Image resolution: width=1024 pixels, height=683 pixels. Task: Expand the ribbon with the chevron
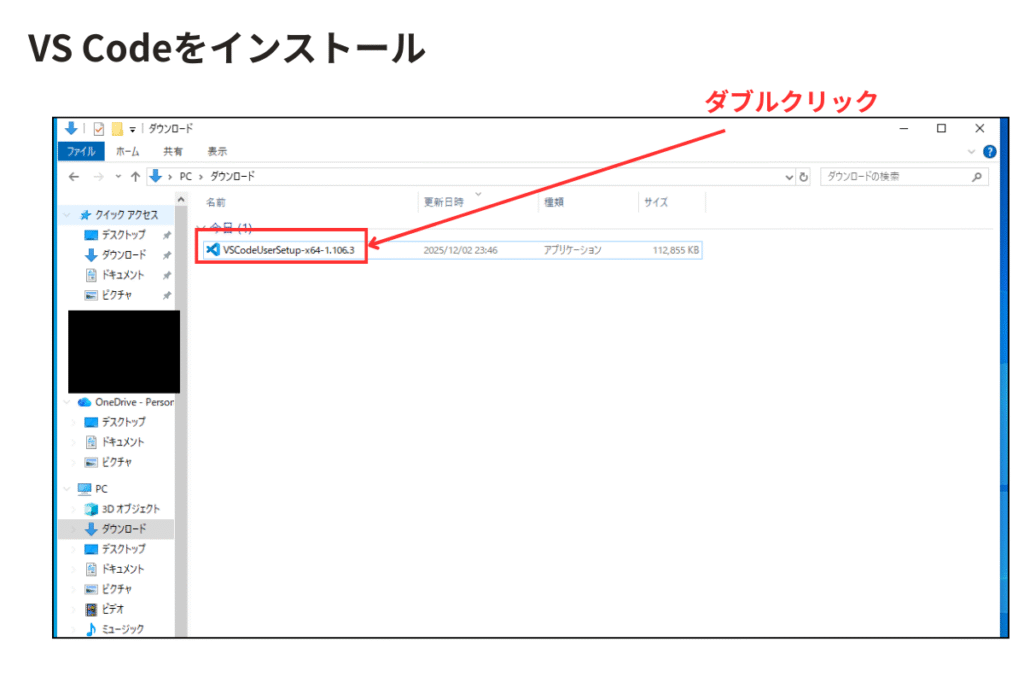[971, 152]
